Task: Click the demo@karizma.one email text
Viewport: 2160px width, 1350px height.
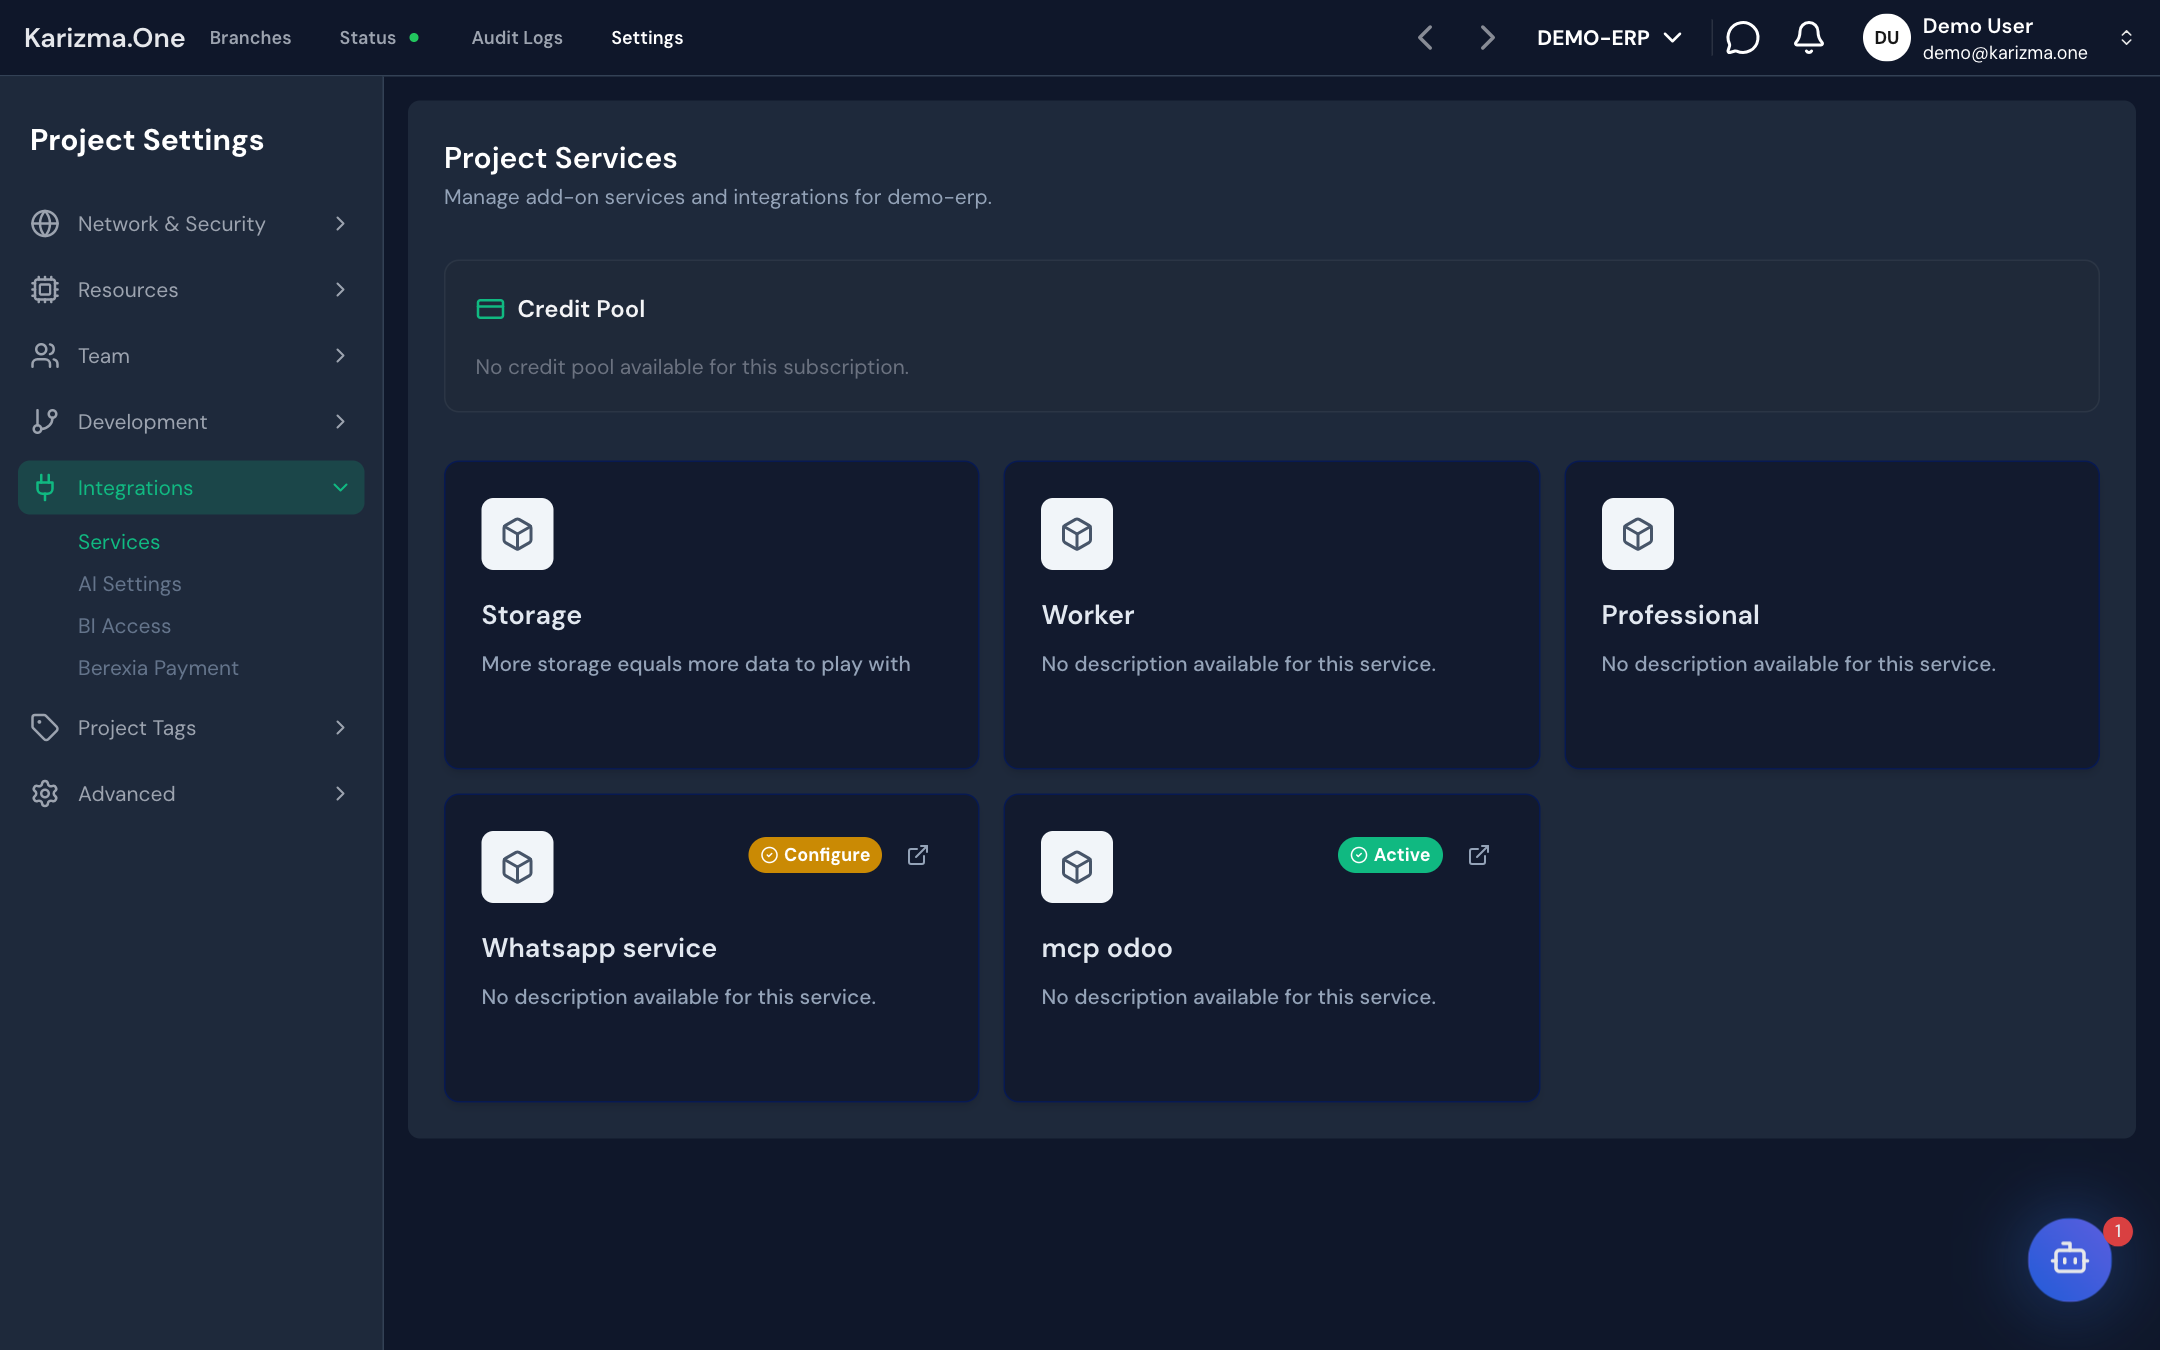Action: [2005, 53]
